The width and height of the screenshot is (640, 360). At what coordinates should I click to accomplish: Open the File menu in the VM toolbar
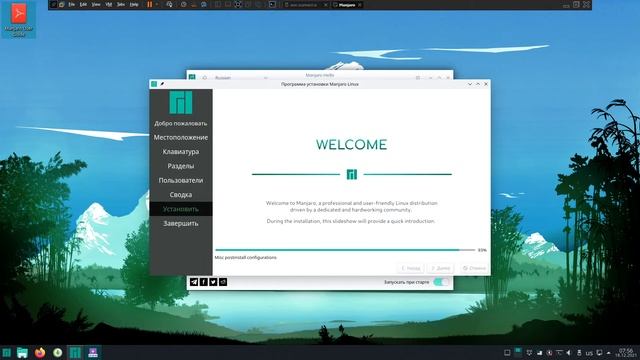point(71,5)
